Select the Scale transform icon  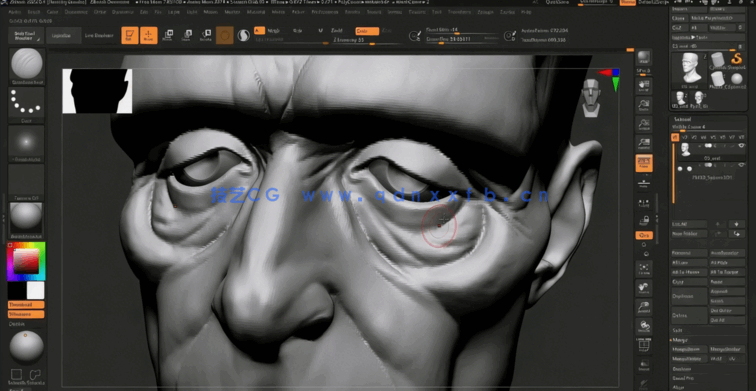coord(187,35)
